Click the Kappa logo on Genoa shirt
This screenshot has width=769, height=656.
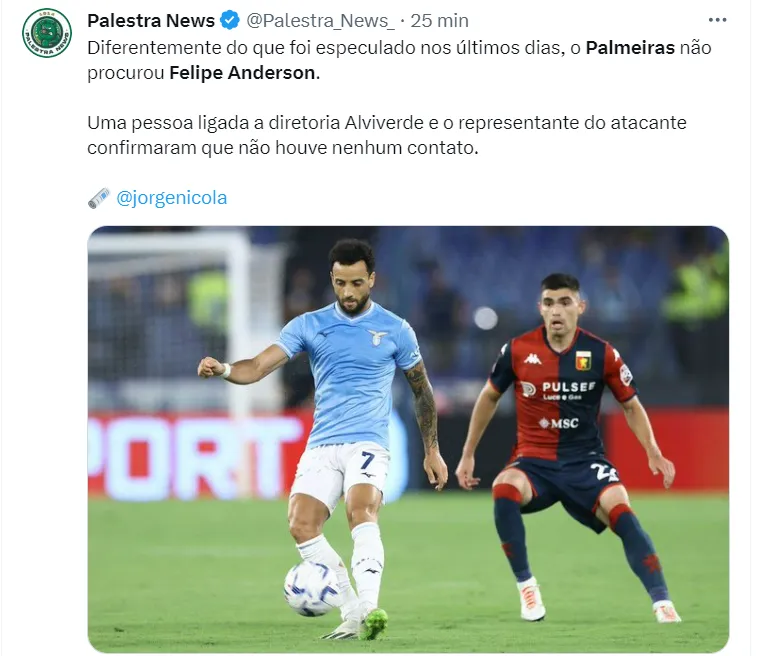tap(532, 359)
